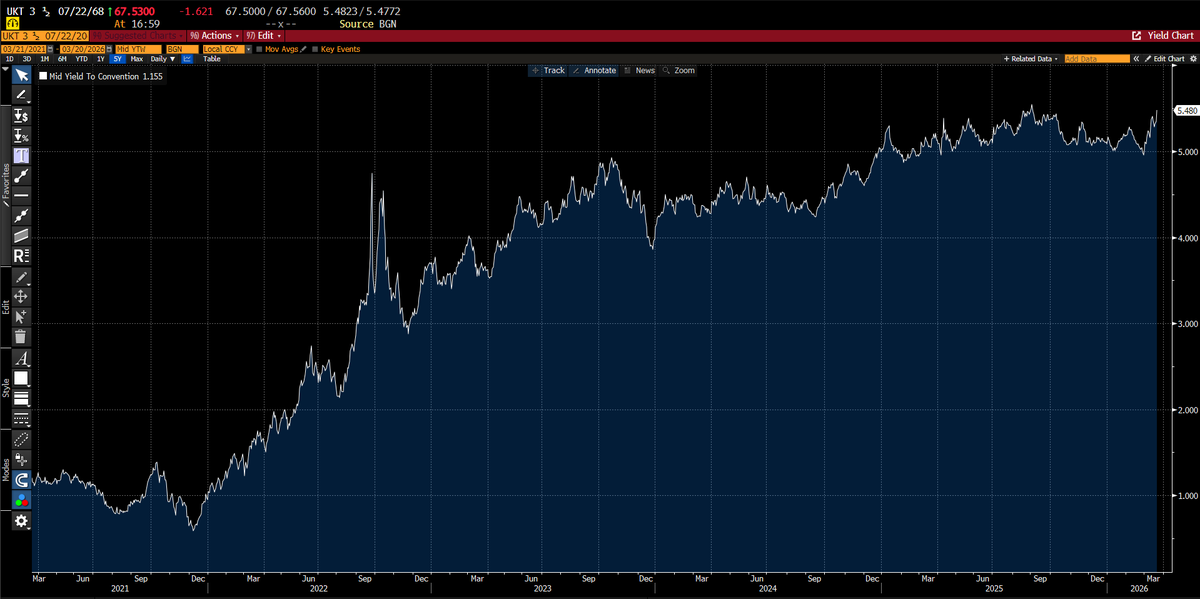Image resolution: width=1200 pixels, height=599 pixels.
Task: Open the red-green-blue color dots option
Action: click(21, 499)
